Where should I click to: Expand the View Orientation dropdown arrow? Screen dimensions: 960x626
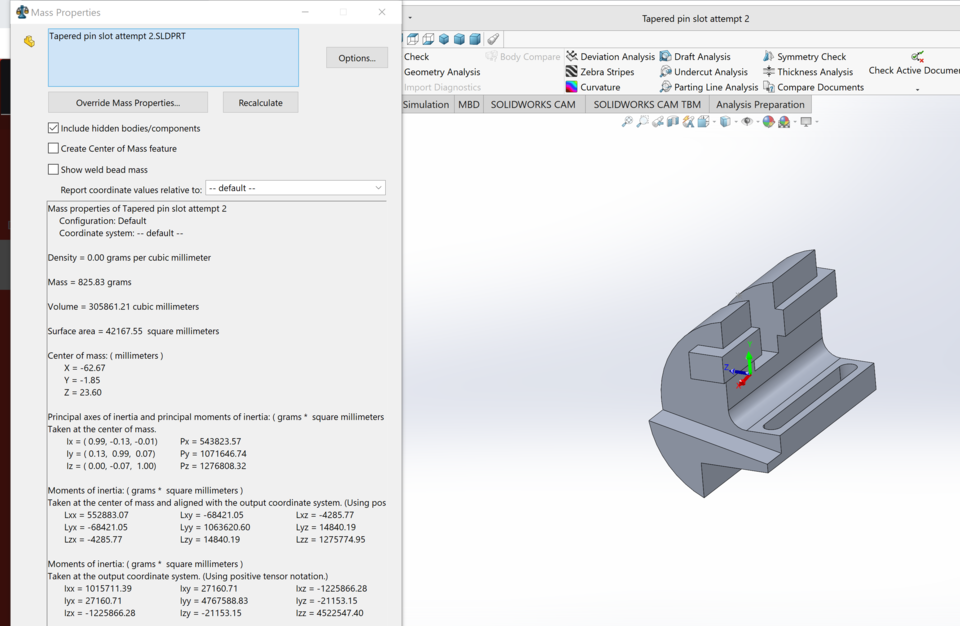713,121
